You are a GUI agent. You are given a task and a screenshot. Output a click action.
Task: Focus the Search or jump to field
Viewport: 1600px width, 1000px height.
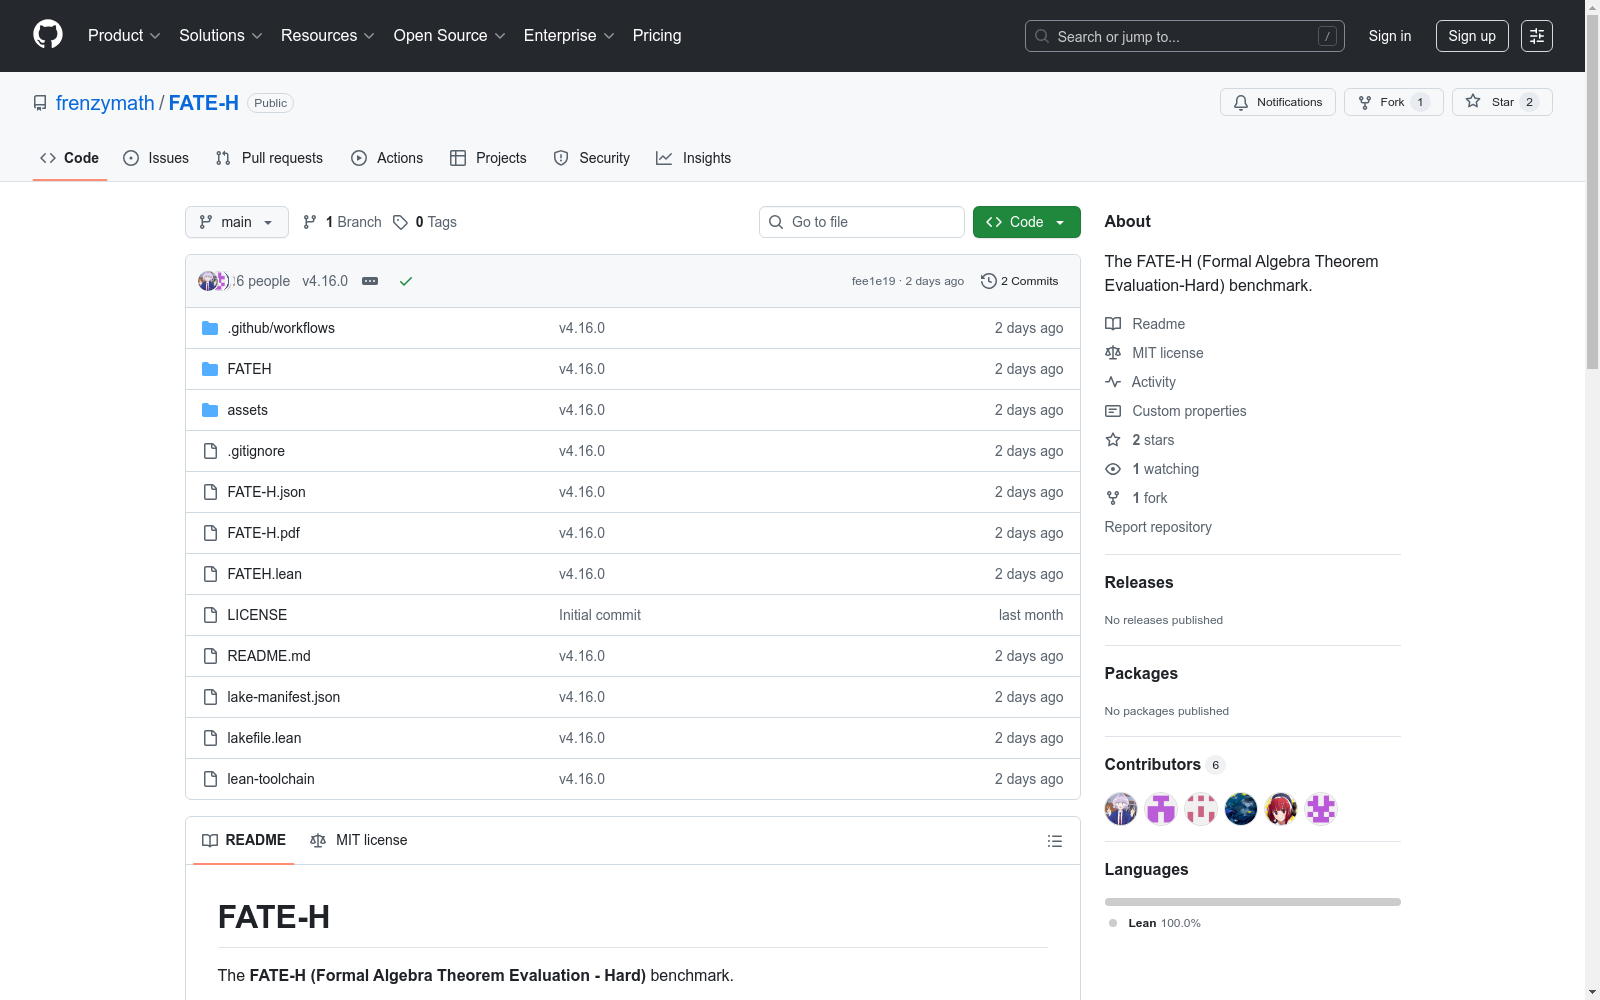(x=1184, y=36)
